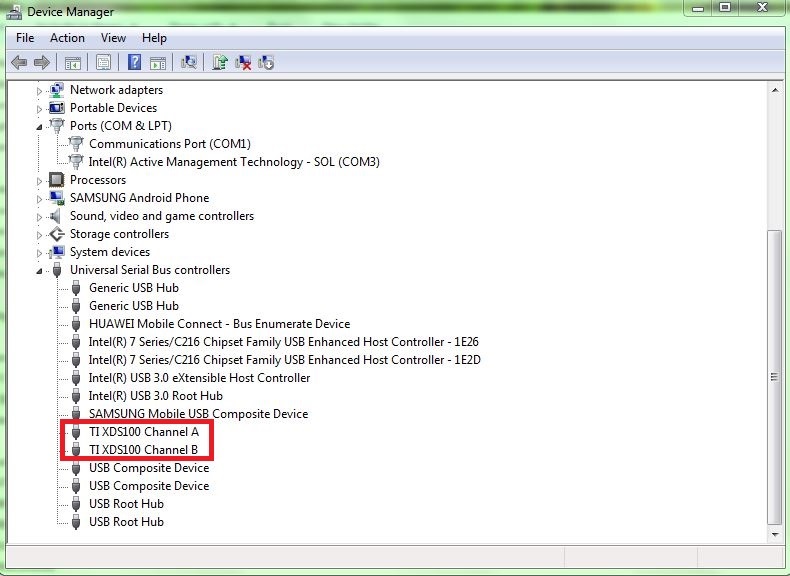790x576 pixels.
Task: Select TI XDS100 Channel A entry
Action: click(144, 432)
